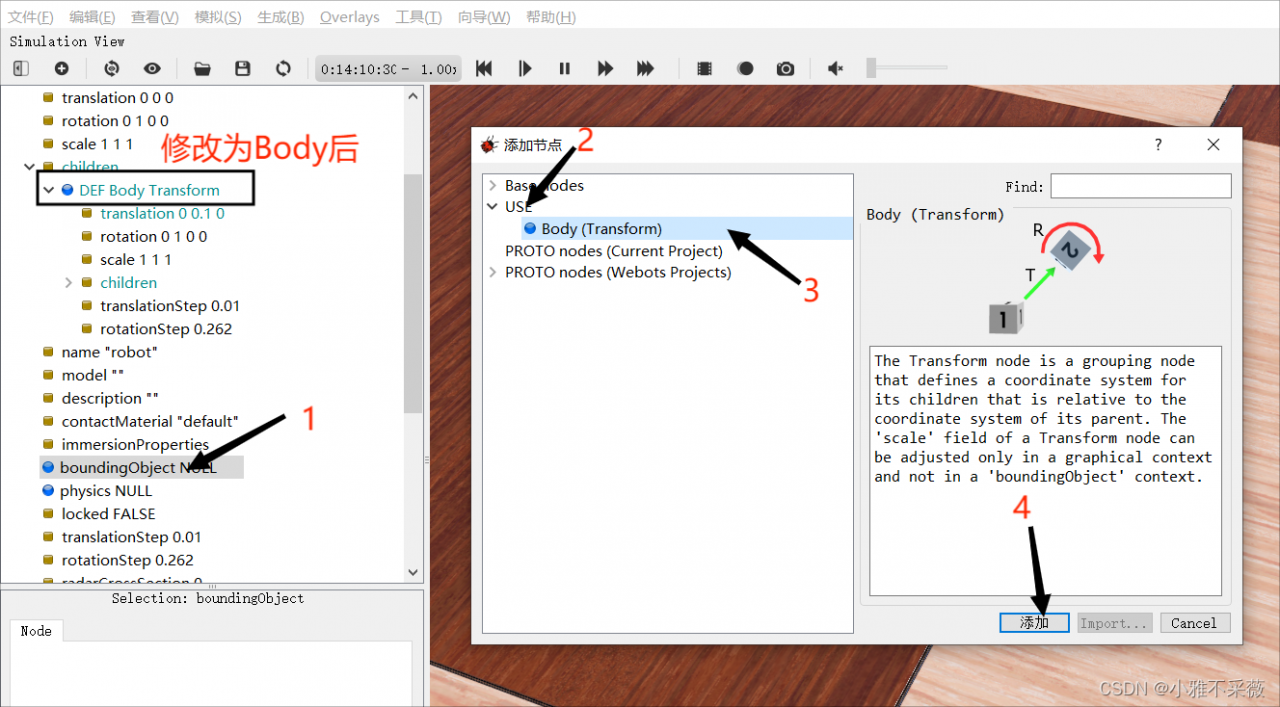Mute sound using the speaker icon
Screen dimensions: 1280x707
coord(835,68)
